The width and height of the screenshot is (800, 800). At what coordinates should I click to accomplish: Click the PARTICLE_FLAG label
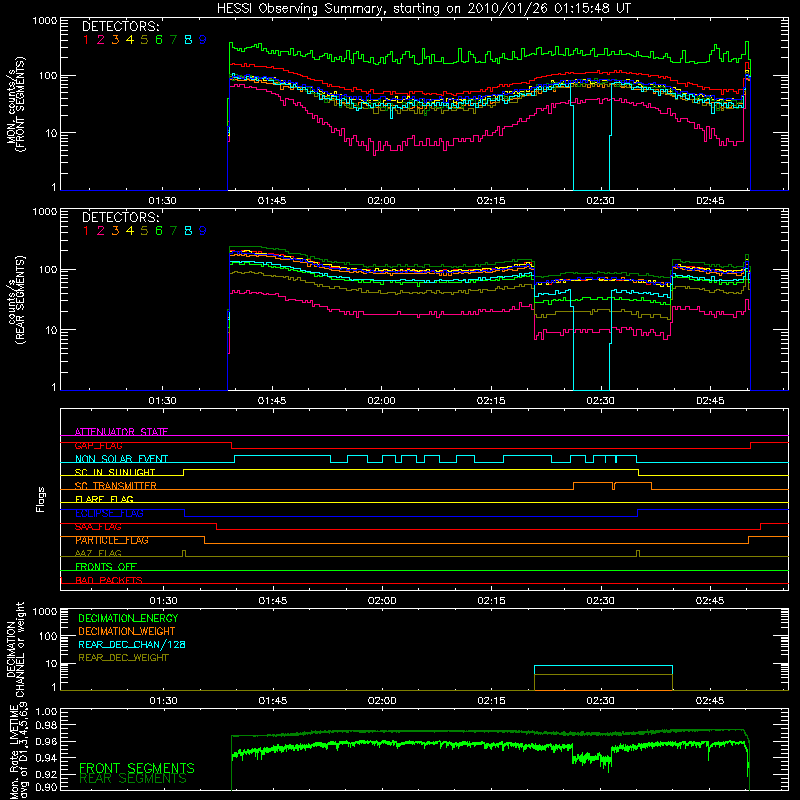click(x=112, y=540)
